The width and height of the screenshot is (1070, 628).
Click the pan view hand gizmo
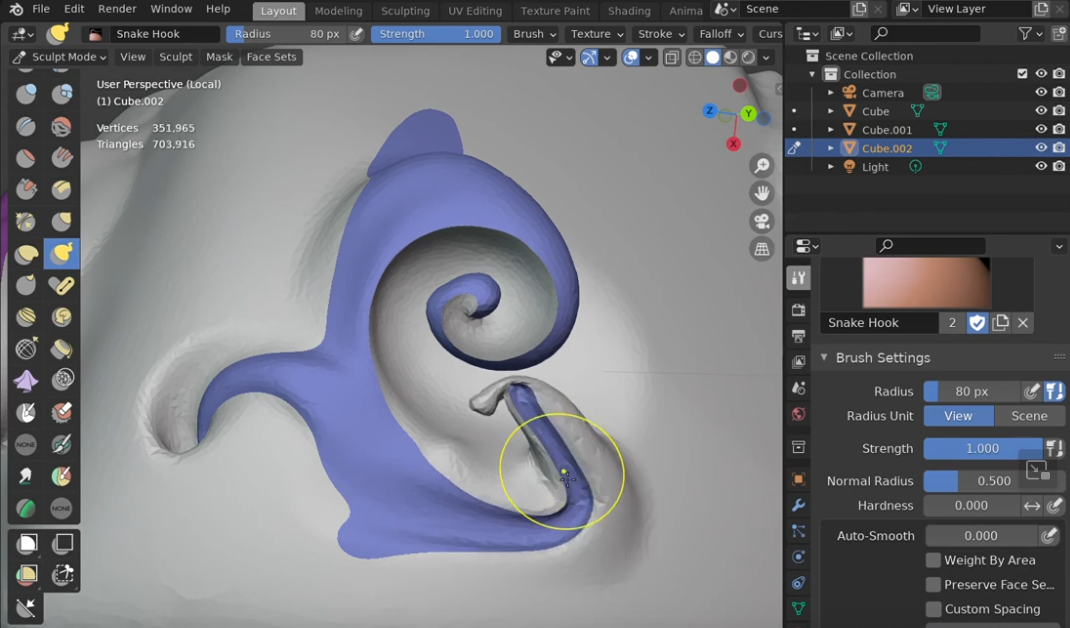(x=762, y=194)
